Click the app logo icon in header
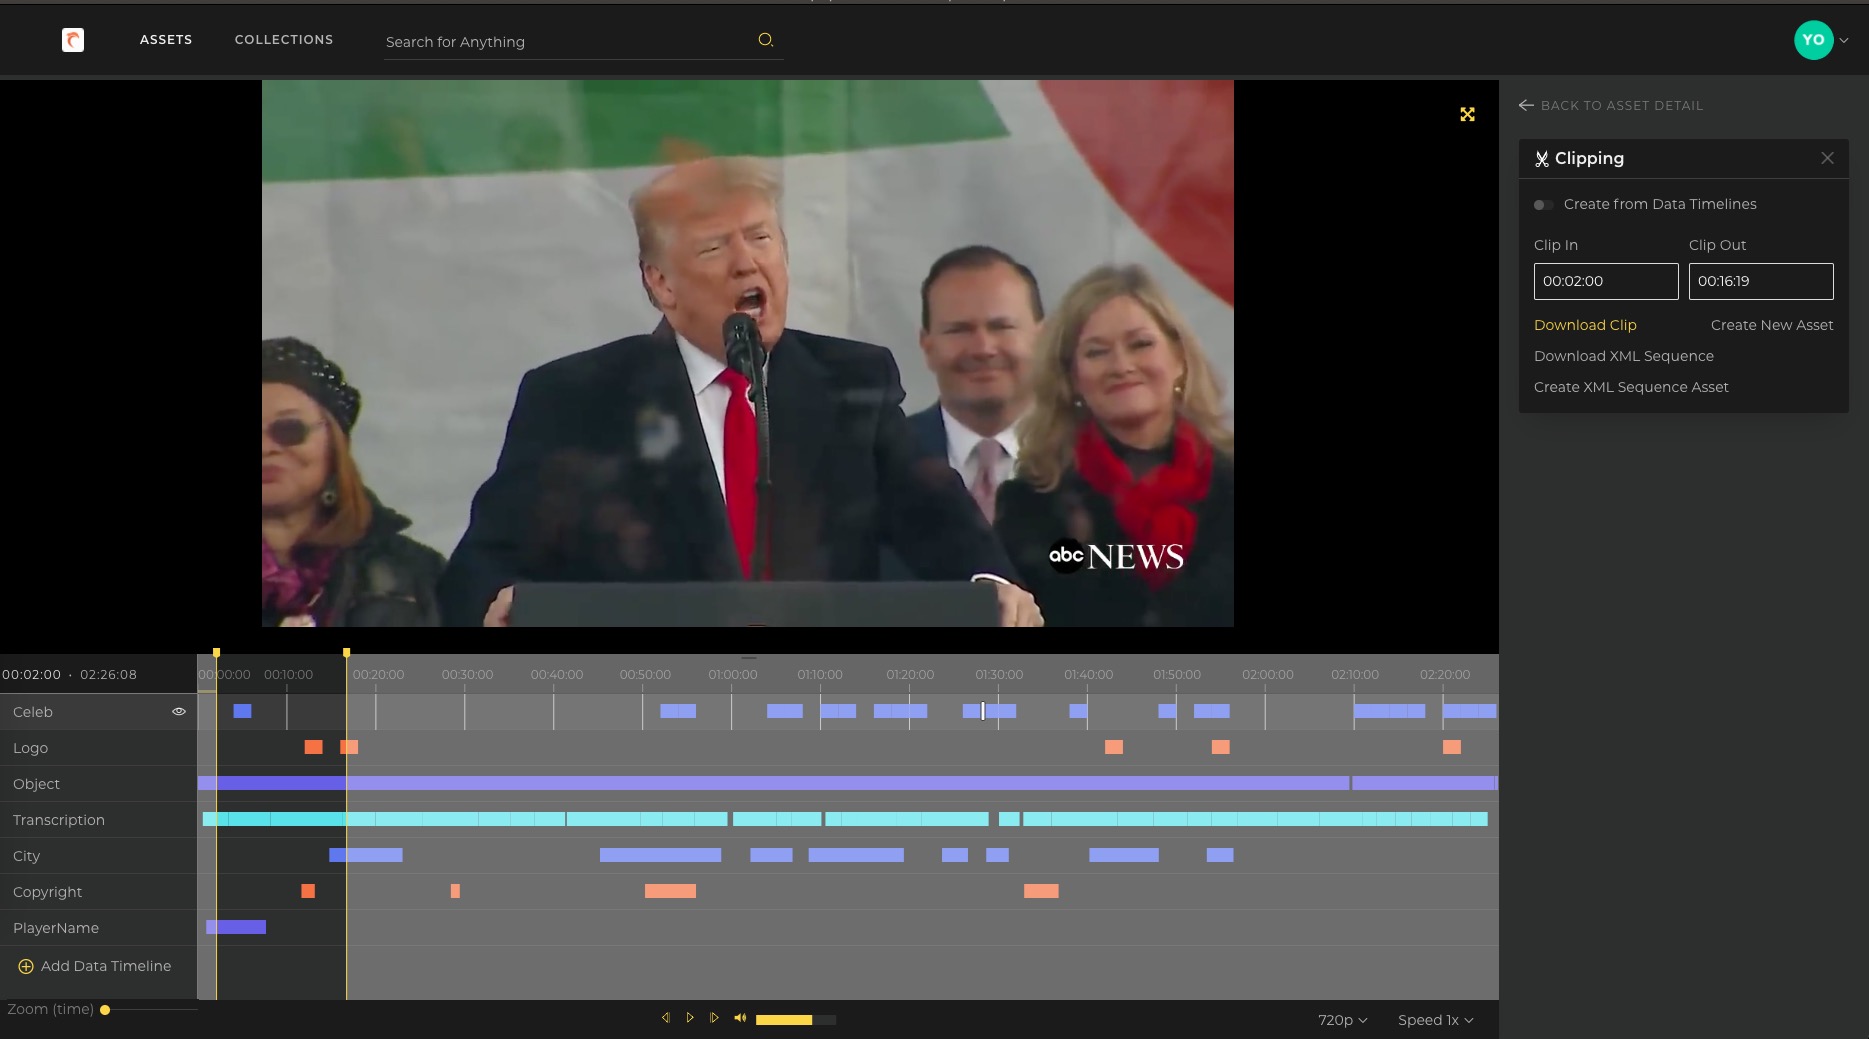 point(73,40)
